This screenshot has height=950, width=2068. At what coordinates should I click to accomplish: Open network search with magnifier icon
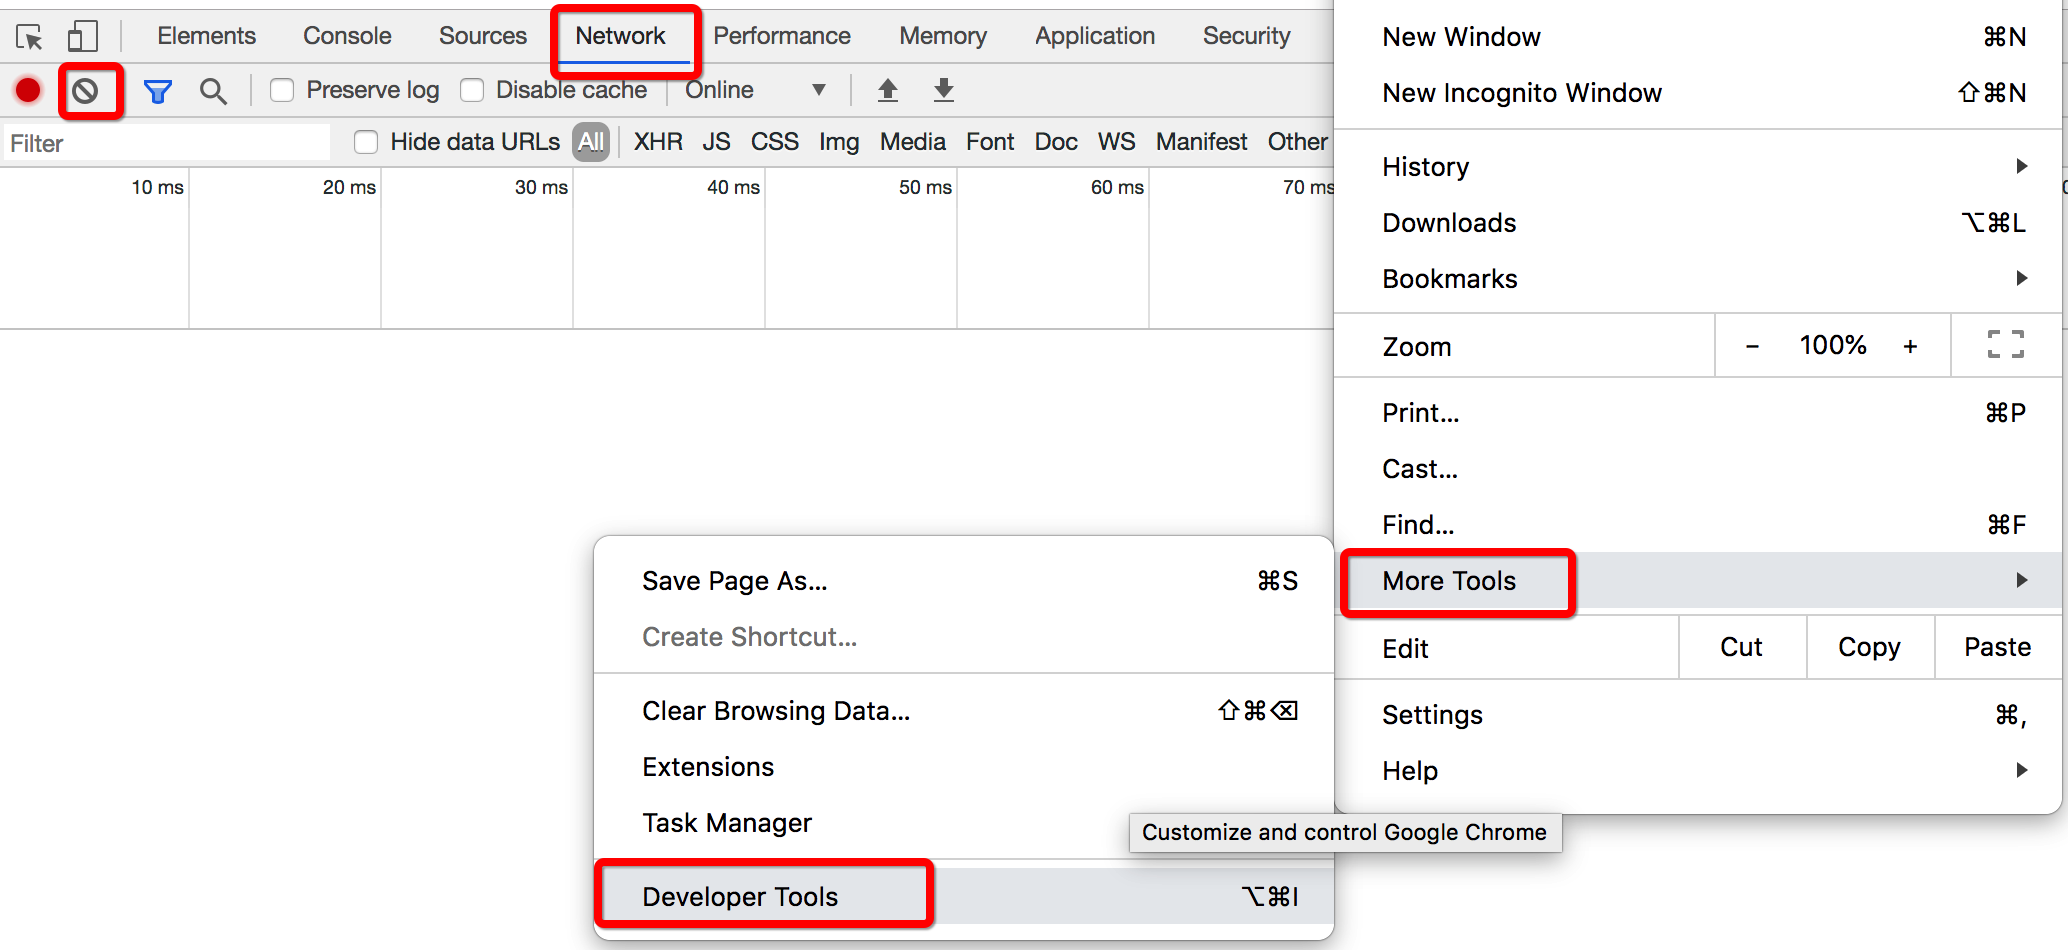[x=213, y=91]
